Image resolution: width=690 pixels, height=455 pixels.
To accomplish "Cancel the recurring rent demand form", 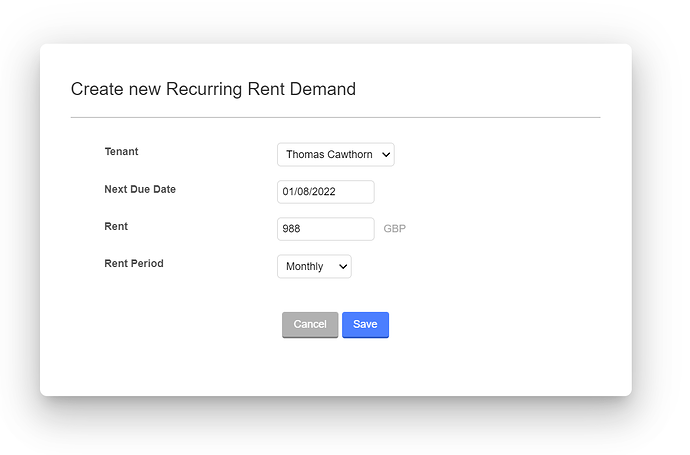I will coord(310,325).
